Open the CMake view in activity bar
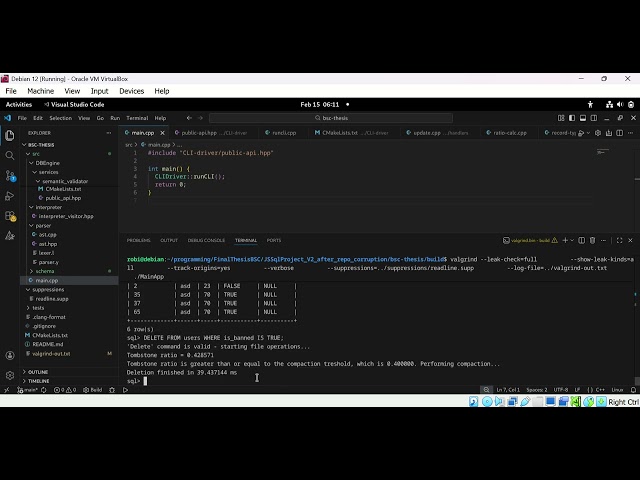 click(10, 236)
